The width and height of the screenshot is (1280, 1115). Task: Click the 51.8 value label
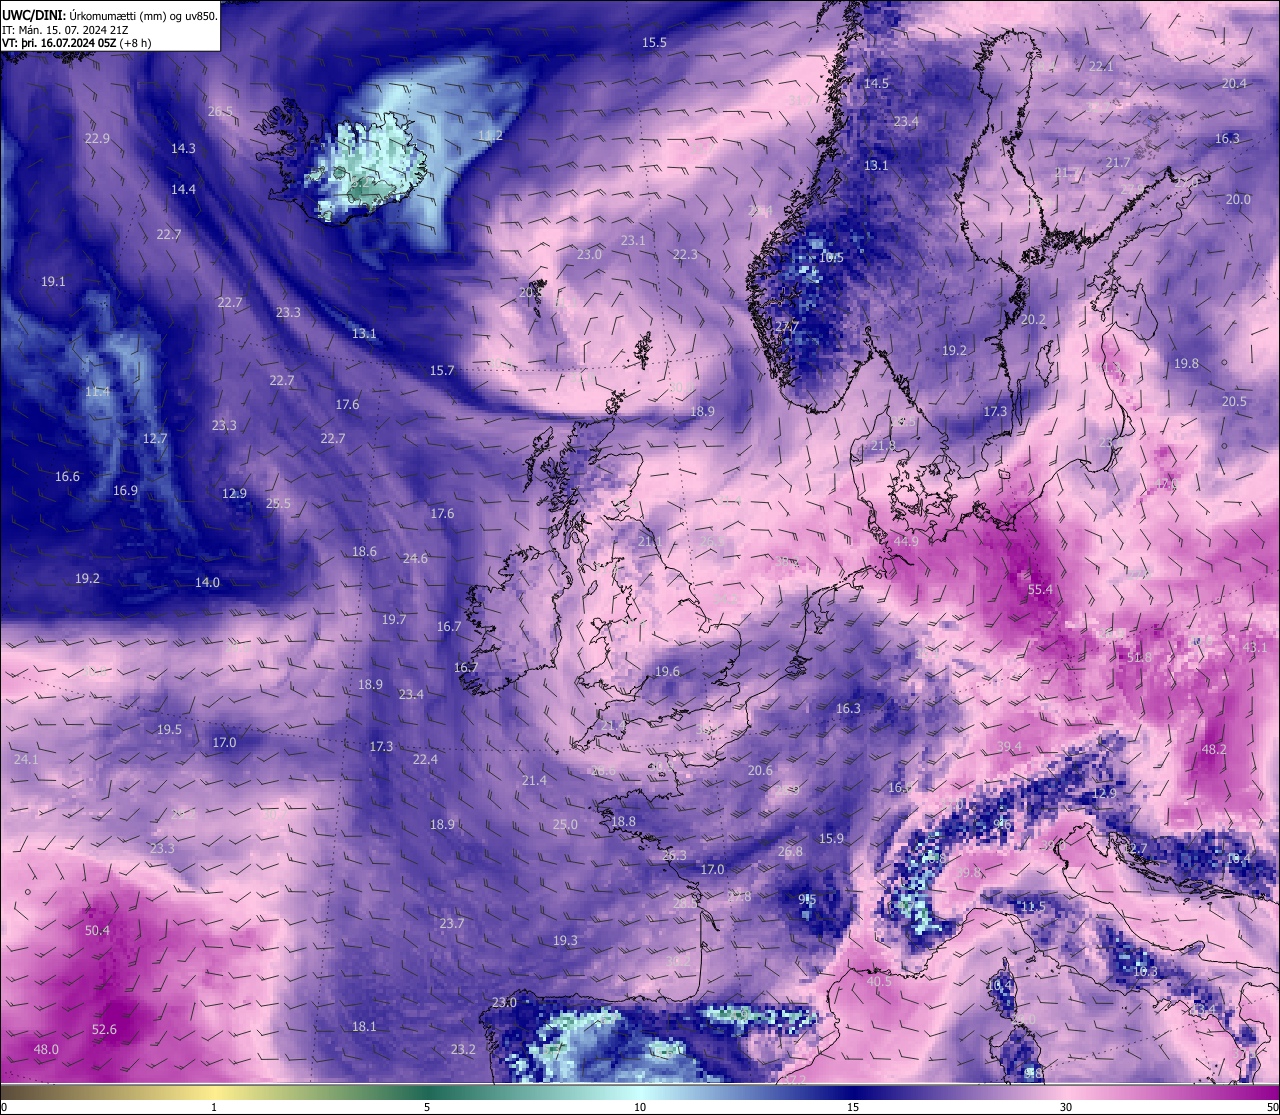point(1139,657)
